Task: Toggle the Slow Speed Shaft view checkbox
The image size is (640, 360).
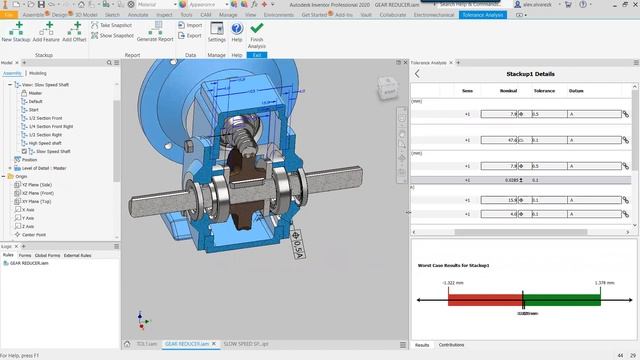Action: 24,151
